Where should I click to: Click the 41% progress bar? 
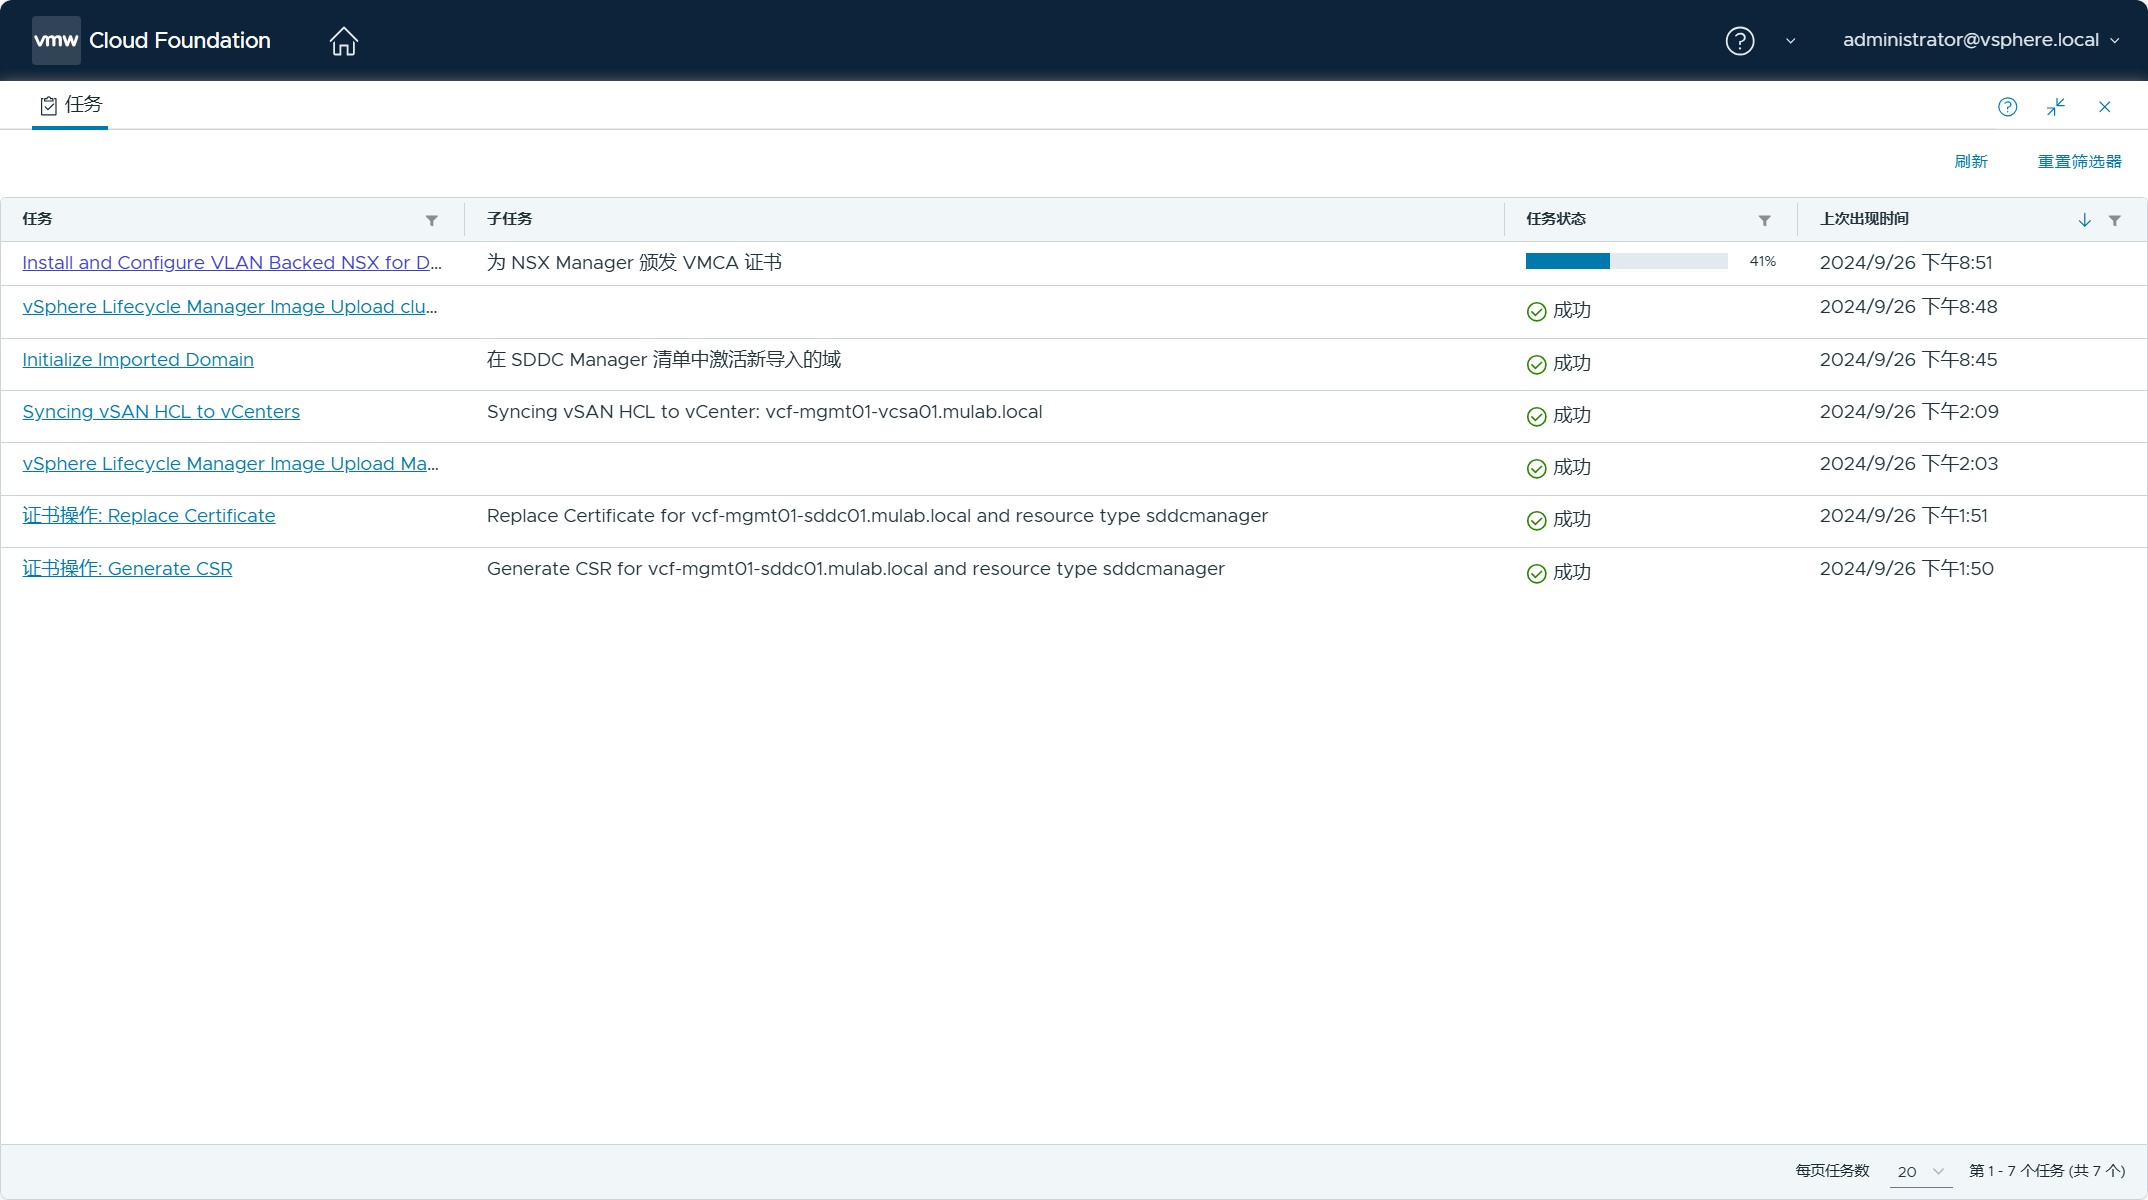point(1626,262)
